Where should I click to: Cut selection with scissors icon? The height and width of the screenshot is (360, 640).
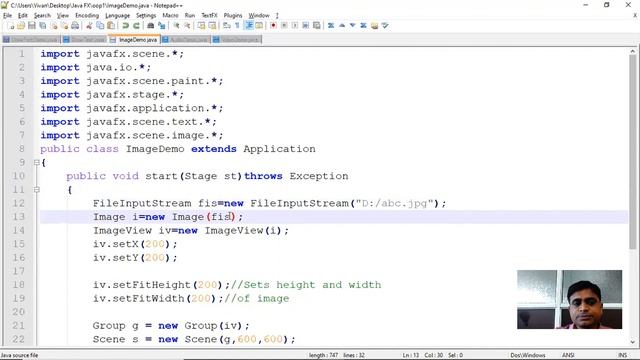[89, 26]
